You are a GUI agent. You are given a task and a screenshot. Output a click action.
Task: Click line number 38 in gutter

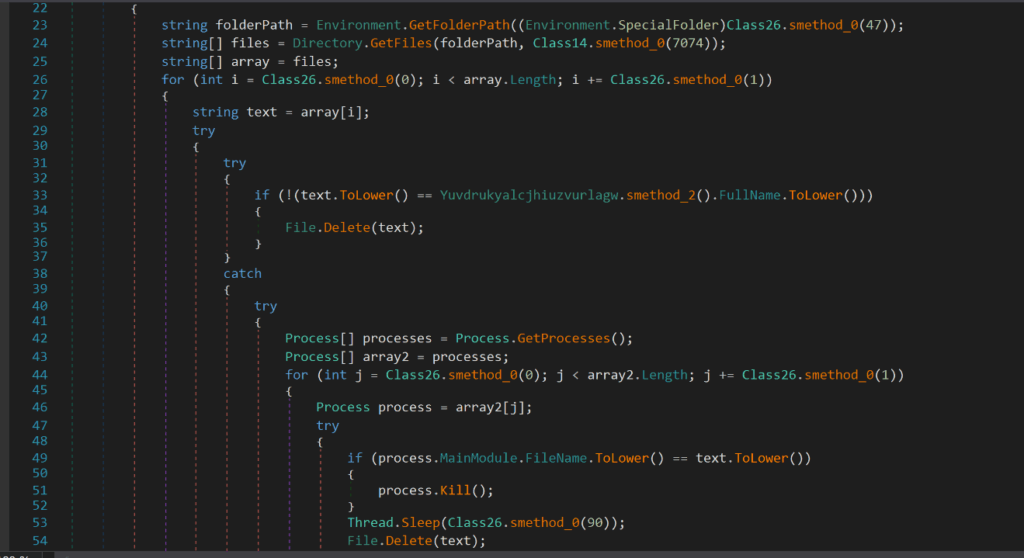[x=40, y=274]
